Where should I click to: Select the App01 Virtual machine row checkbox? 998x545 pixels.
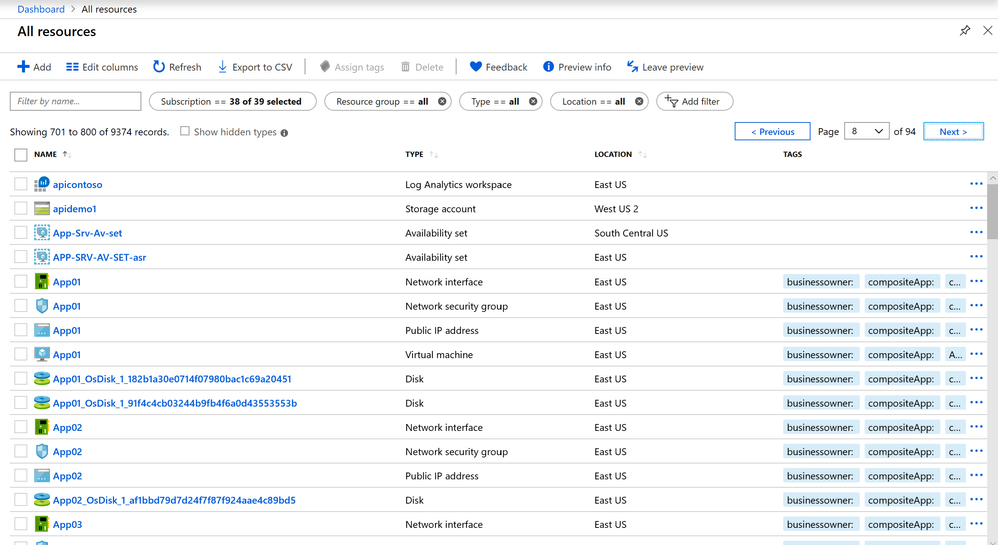[x=20, y=354]
